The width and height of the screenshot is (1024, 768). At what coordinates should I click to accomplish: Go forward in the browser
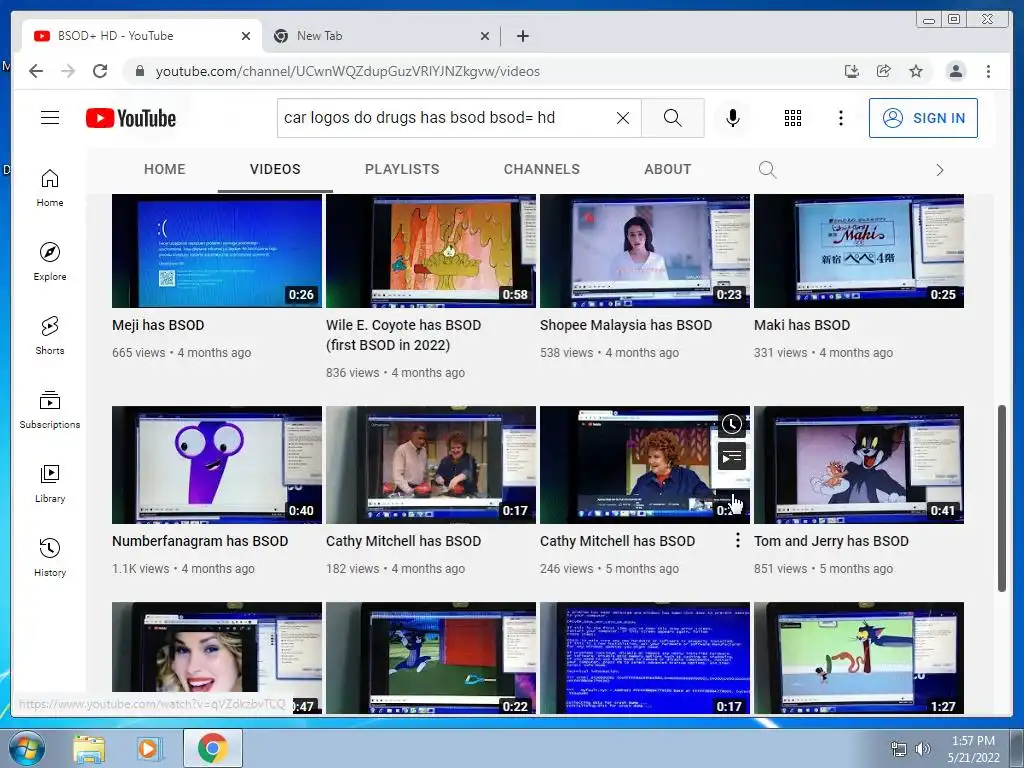(68, 71)
